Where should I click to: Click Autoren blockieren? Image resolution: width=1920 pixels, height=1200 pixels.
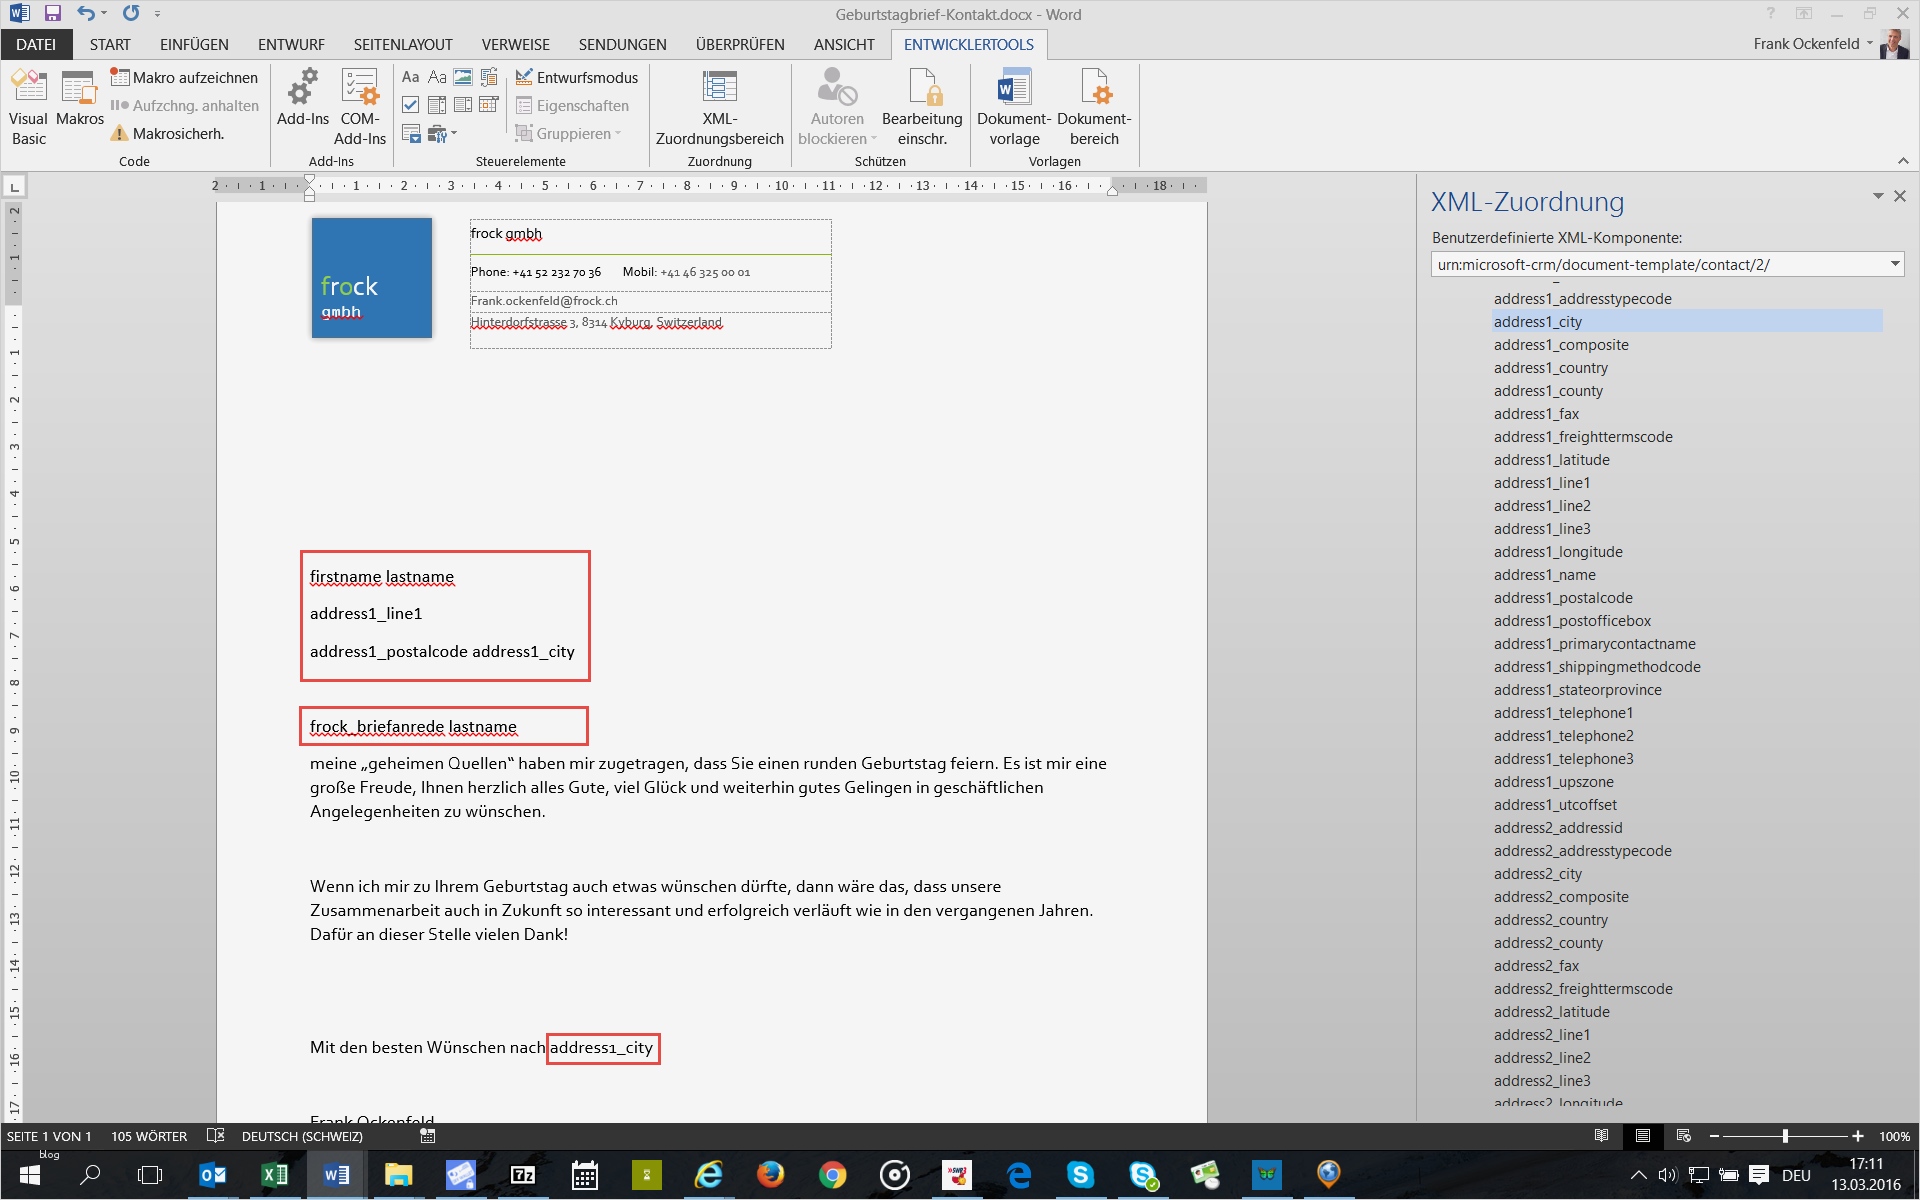click(836, 105)
